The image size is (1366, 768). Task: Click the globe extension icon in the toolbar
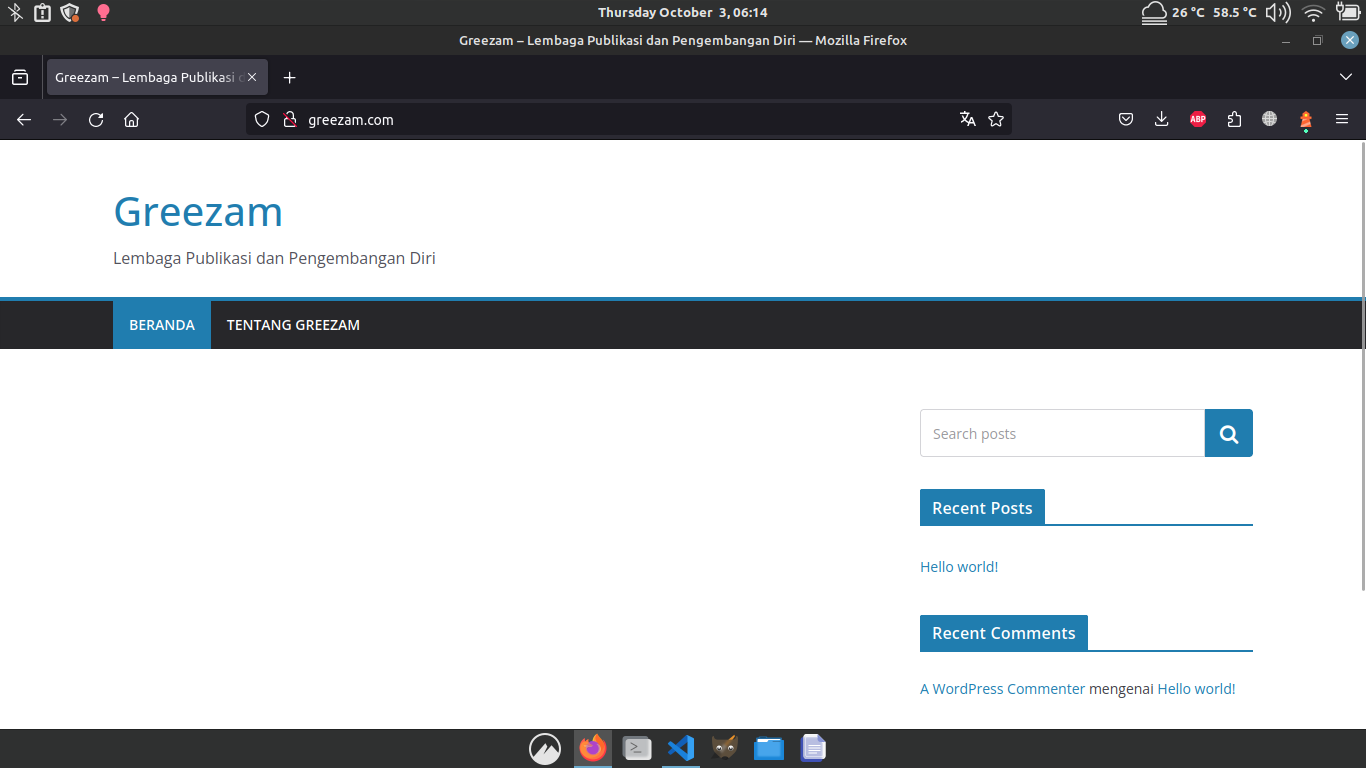(1270, 119)
